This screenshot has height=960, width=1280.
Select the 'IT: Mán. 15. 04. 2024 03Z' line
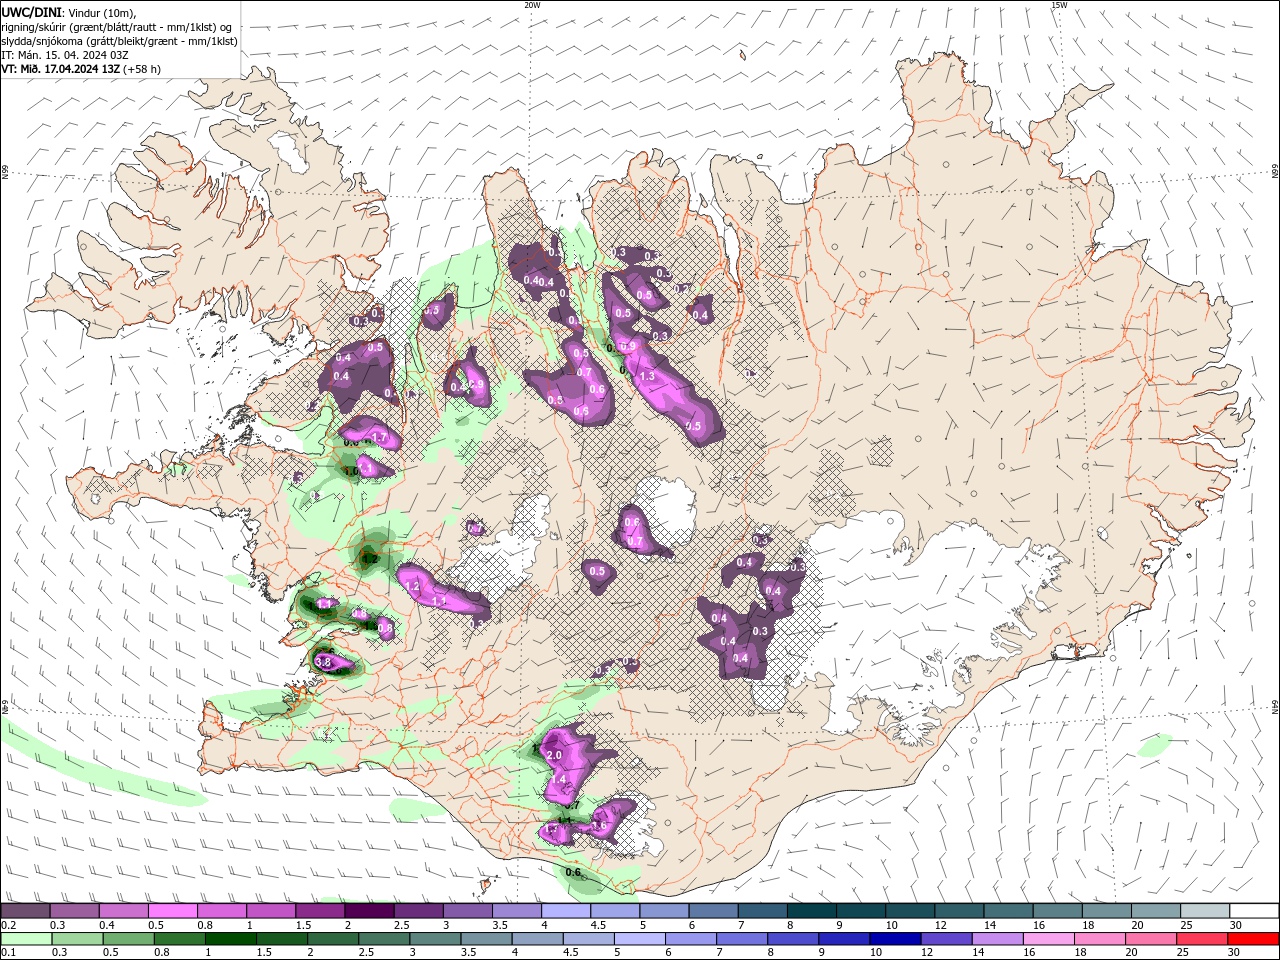[64, 55]
